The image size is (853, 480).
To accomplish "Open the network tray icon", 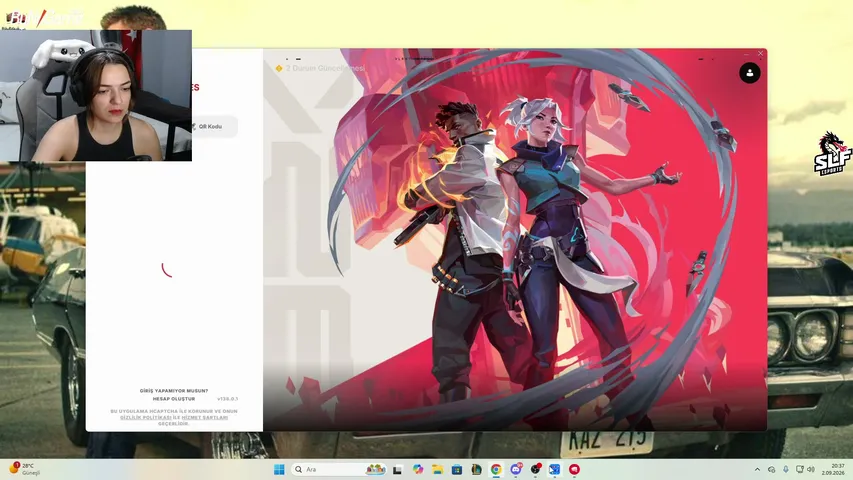I will 800,469.
